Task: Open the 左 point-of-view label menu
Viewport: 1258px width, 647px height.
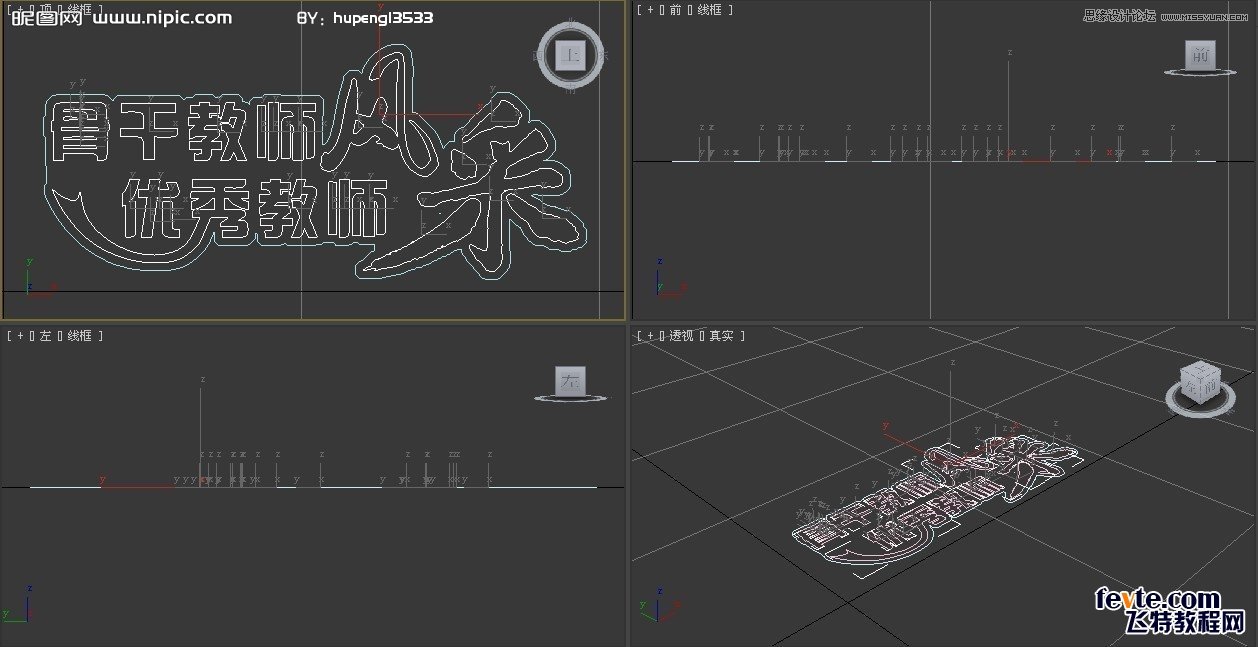Action: [46, 336]
